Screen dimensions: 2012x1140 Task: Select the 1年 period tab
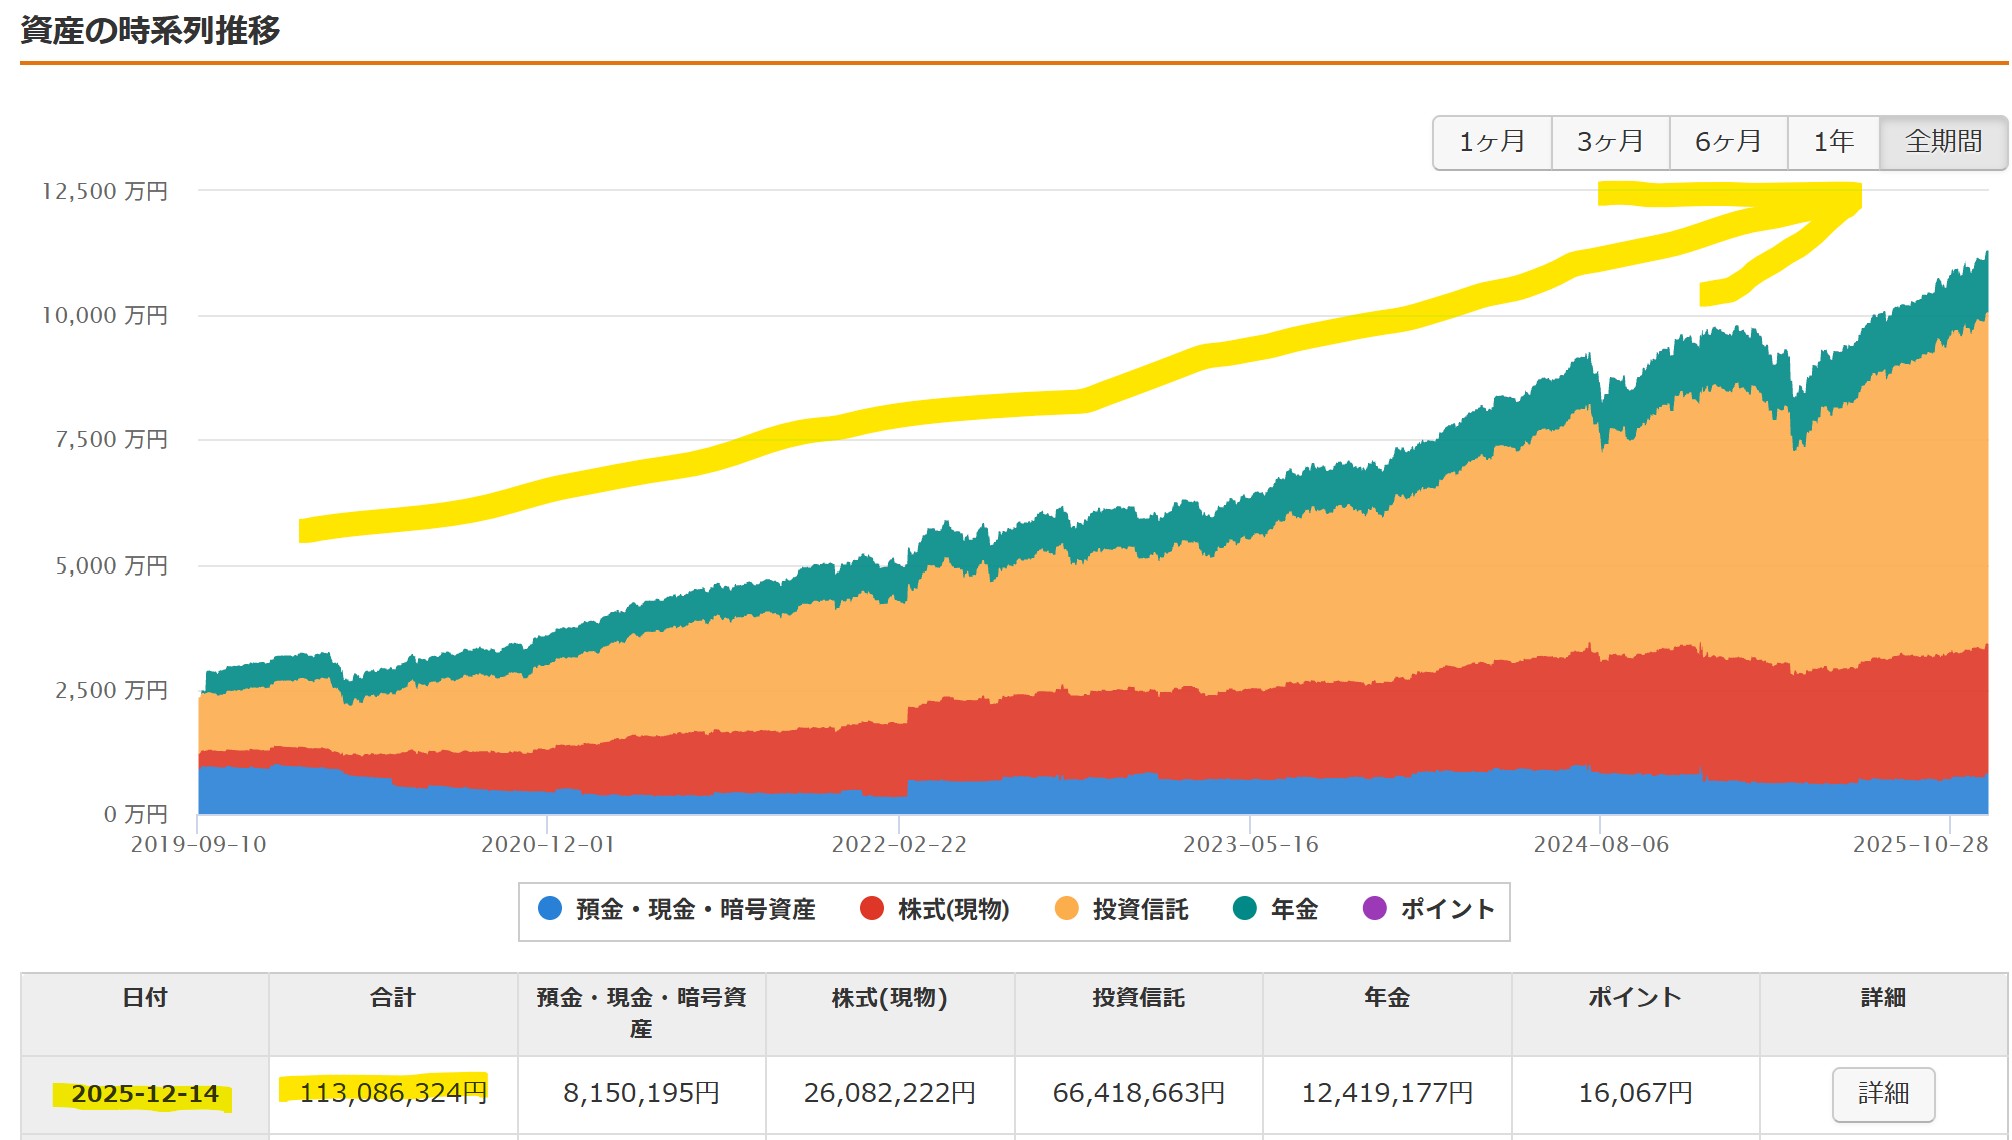coord(1833,142)
